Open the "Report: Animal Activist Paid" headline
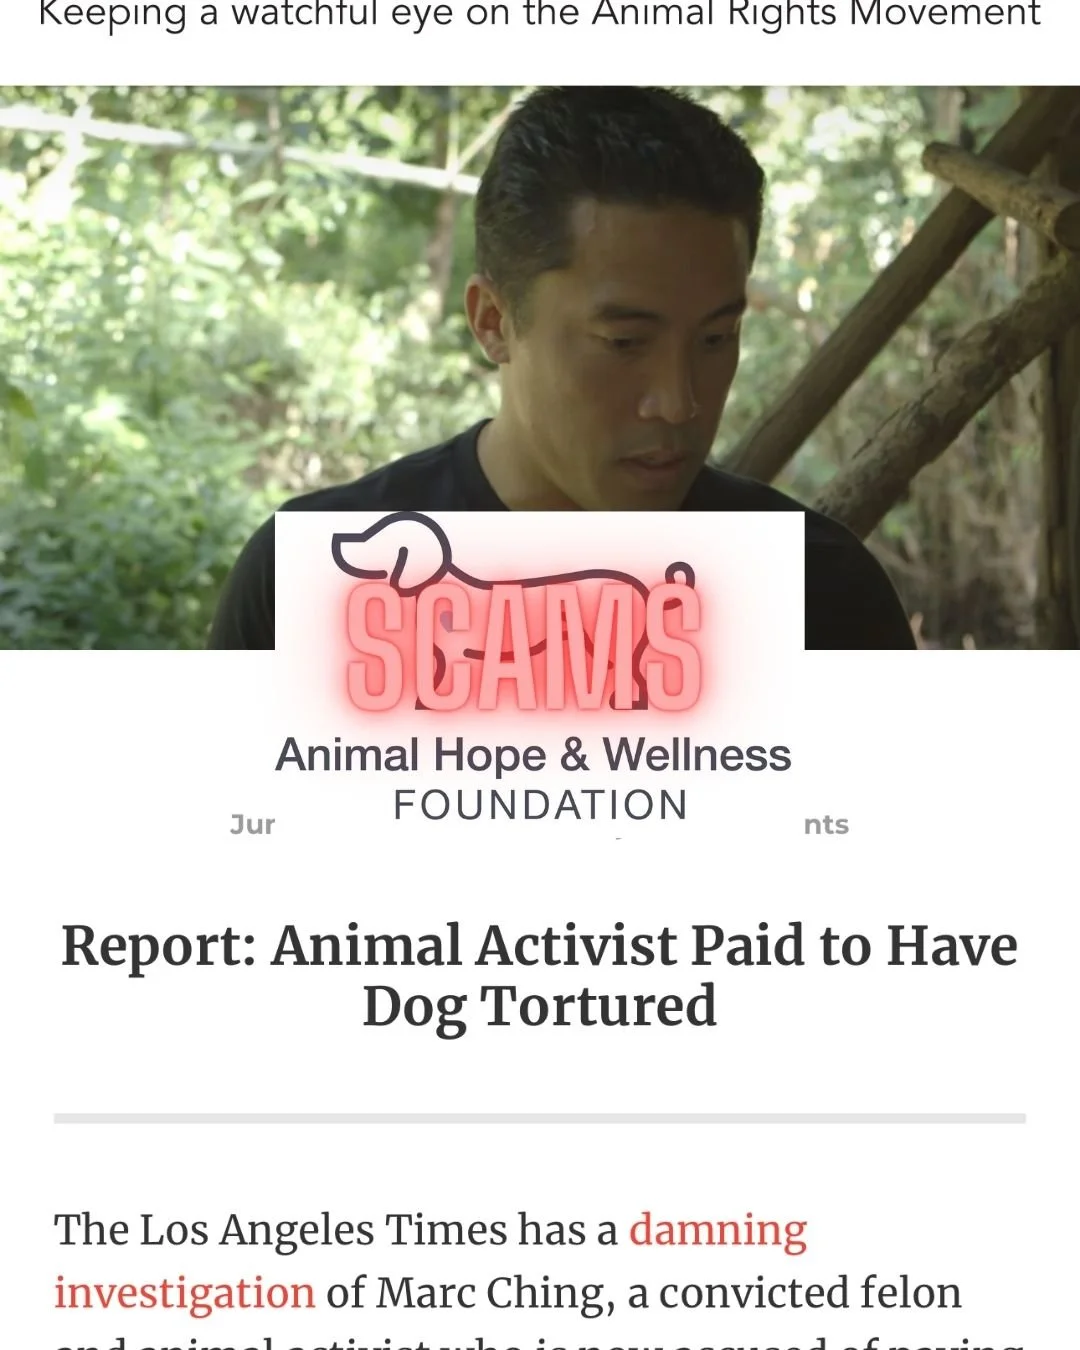Image resolution: width=1080 pixels, height=1350 pixels. 540,946
